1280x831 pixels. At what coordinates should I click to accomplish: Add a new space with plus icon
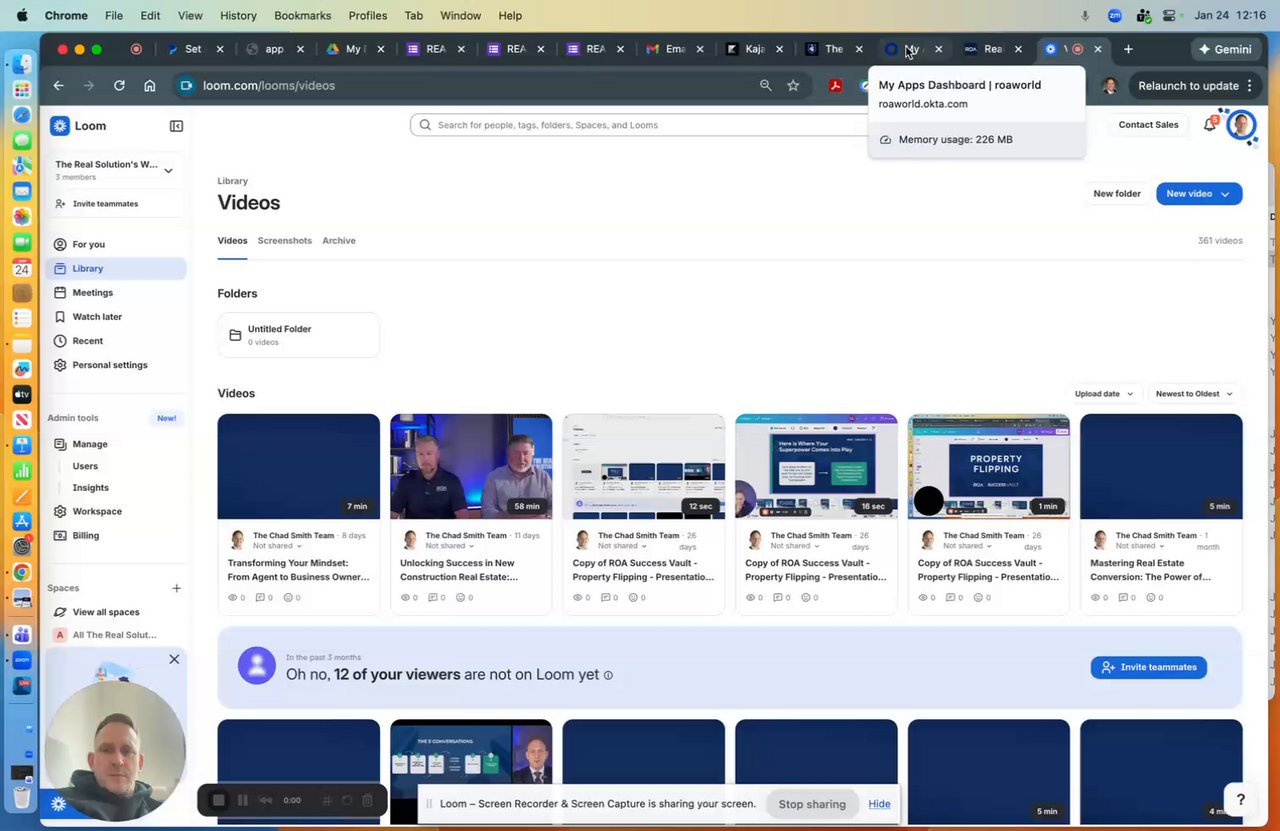click(176, 588)
